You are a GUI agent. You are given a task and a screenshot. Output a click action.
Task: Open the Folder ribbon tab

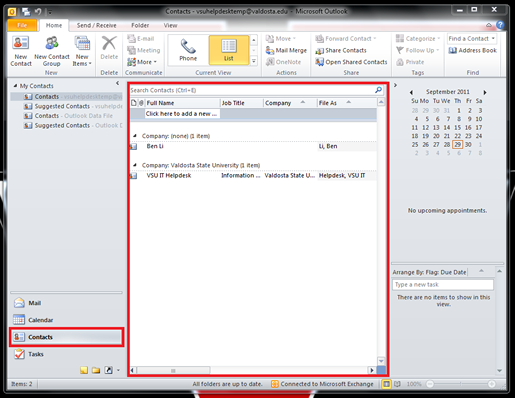point(140,25)
